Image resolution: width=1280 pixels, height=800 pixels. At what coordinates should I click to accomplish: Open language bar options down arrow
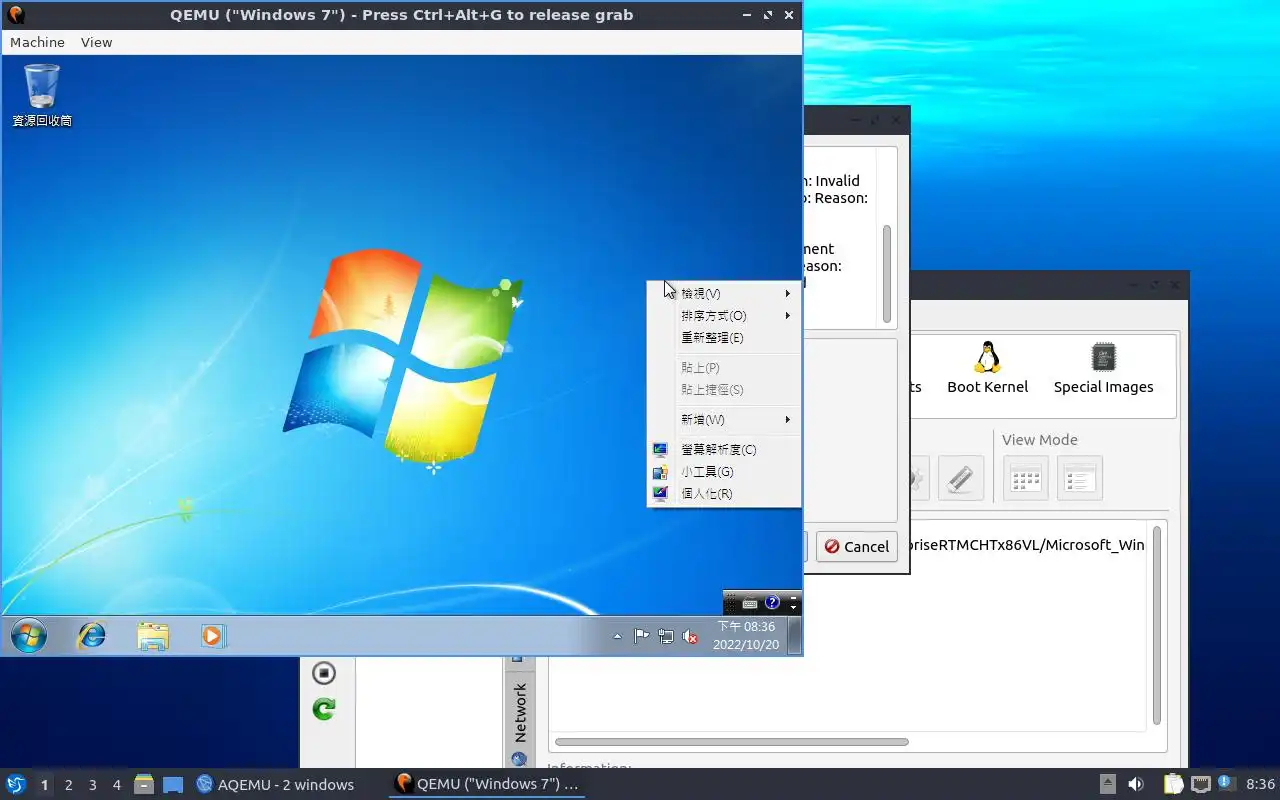[x=794, y=607]
